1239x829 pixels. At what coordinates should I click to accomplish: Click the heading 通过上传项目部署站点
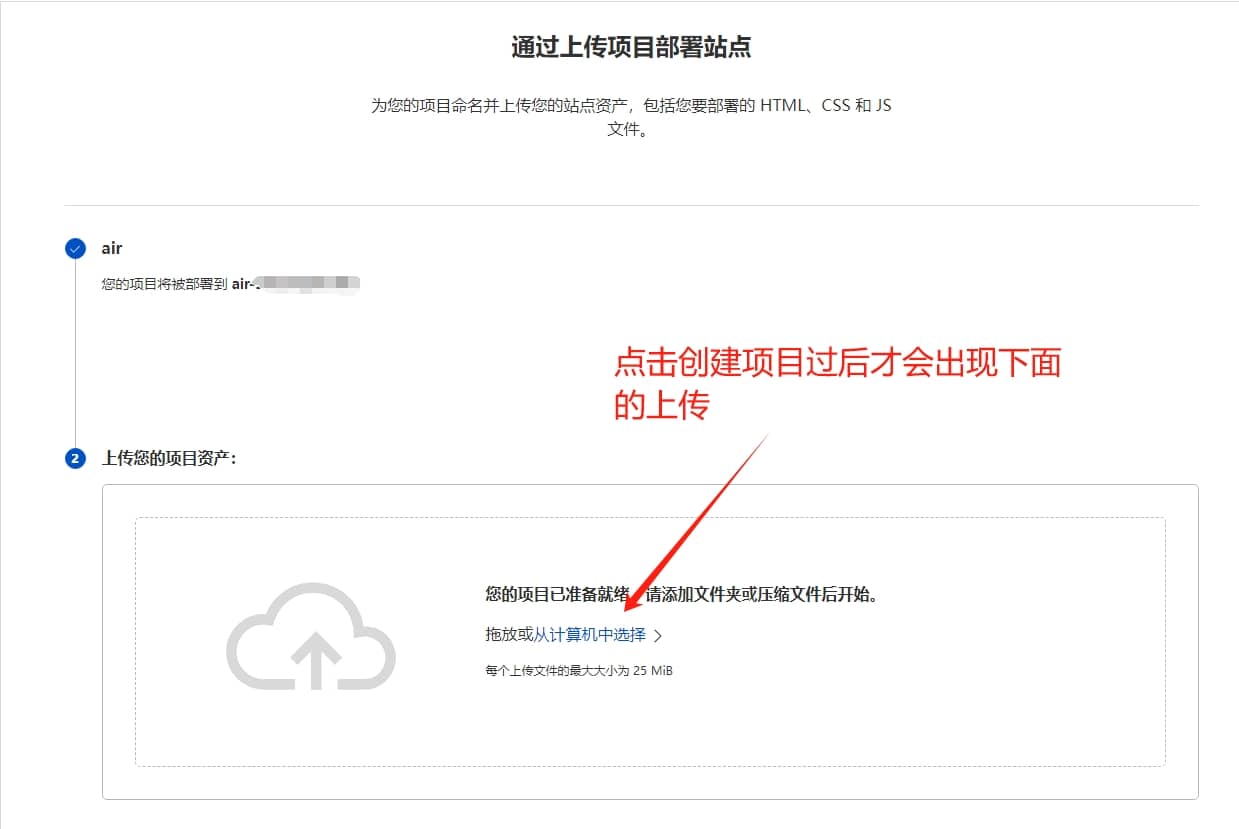[631, 47]
